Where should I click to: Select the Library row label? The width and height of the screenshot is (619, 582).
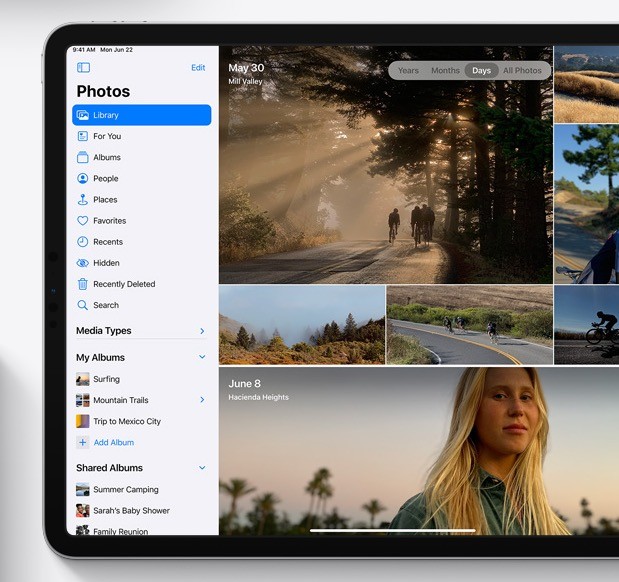(x=106, y=115)
